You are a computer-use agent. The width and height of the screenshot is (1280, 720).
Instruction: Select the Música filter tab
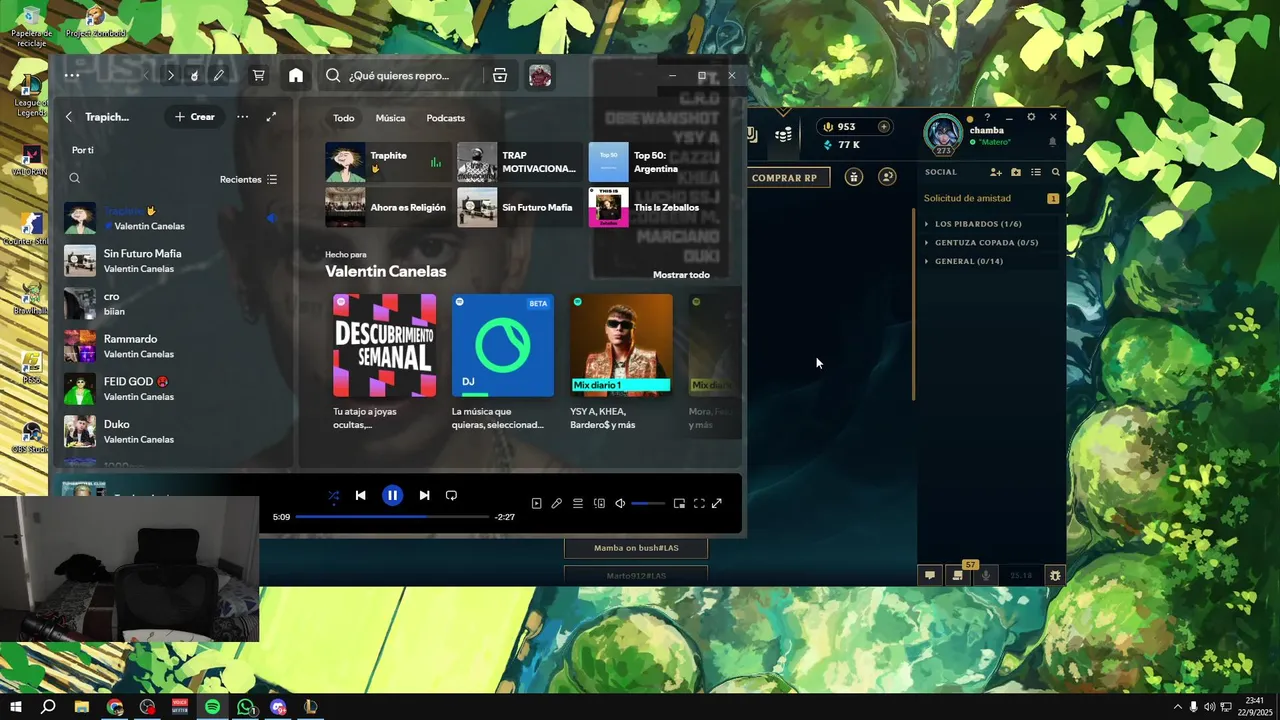click(x=390, y=118)
